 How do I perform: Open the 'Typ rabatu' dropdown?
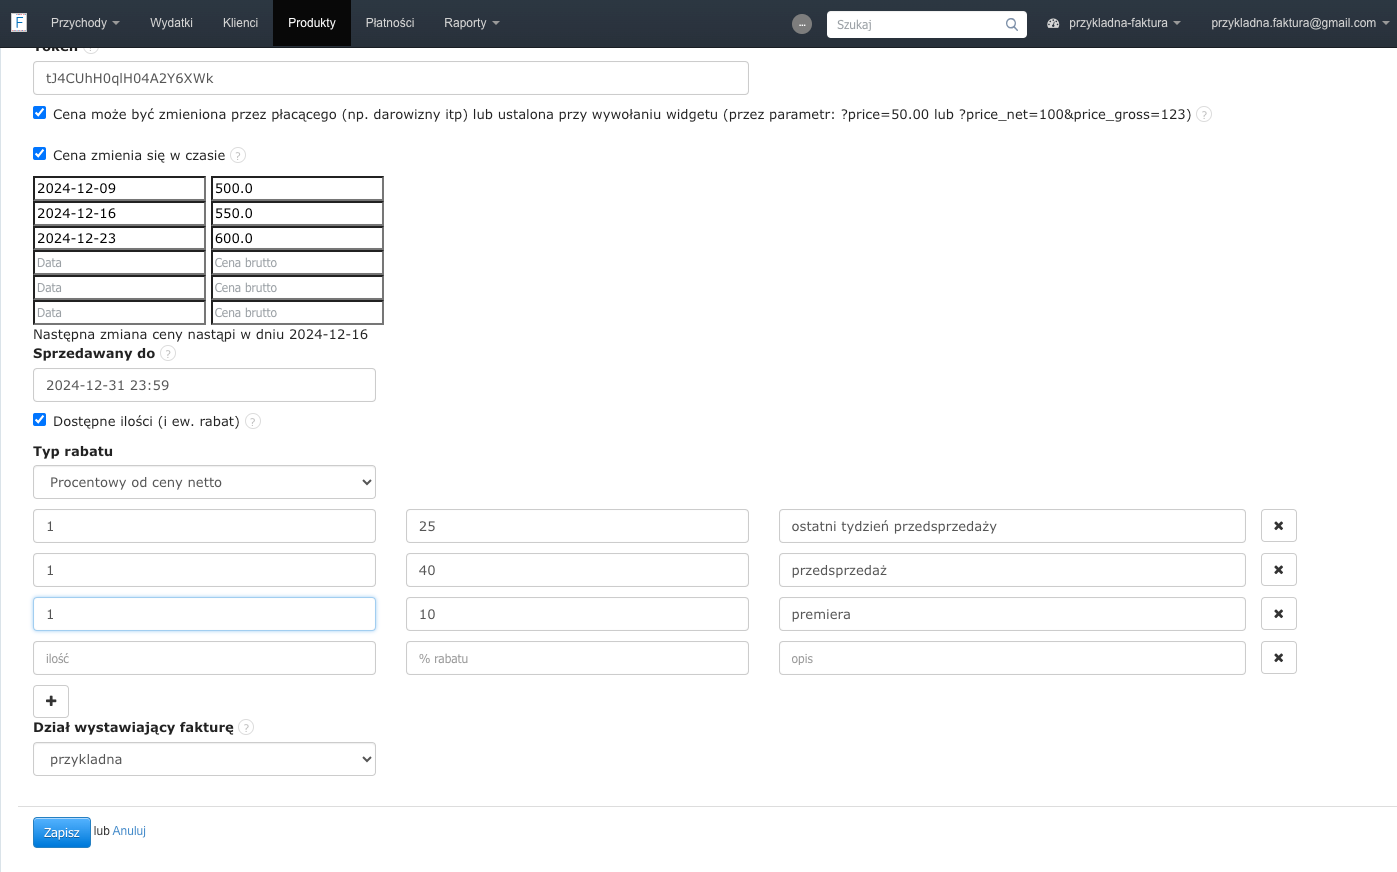click(204, 482)
